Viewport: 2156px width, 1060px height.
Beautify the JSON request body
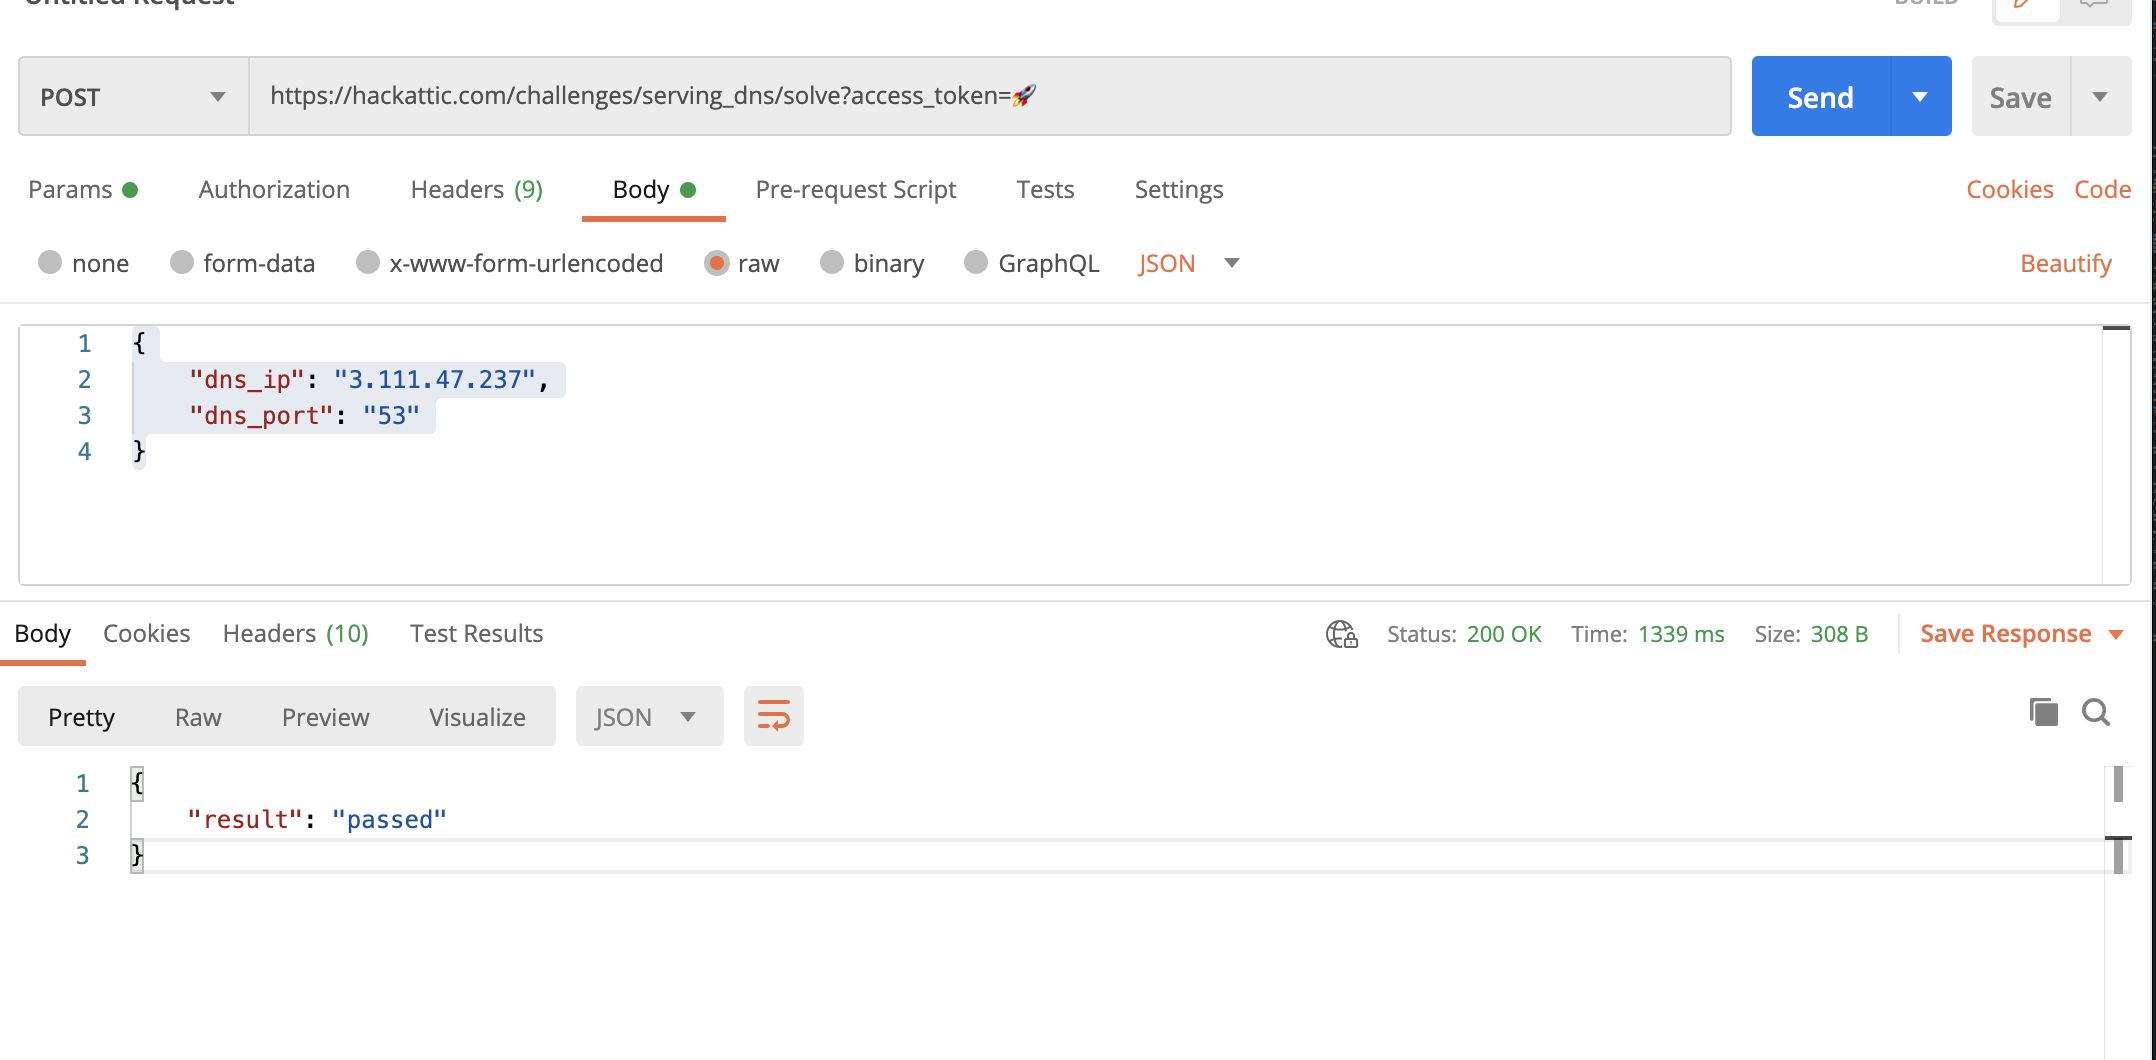click(x=2066, y=263)
